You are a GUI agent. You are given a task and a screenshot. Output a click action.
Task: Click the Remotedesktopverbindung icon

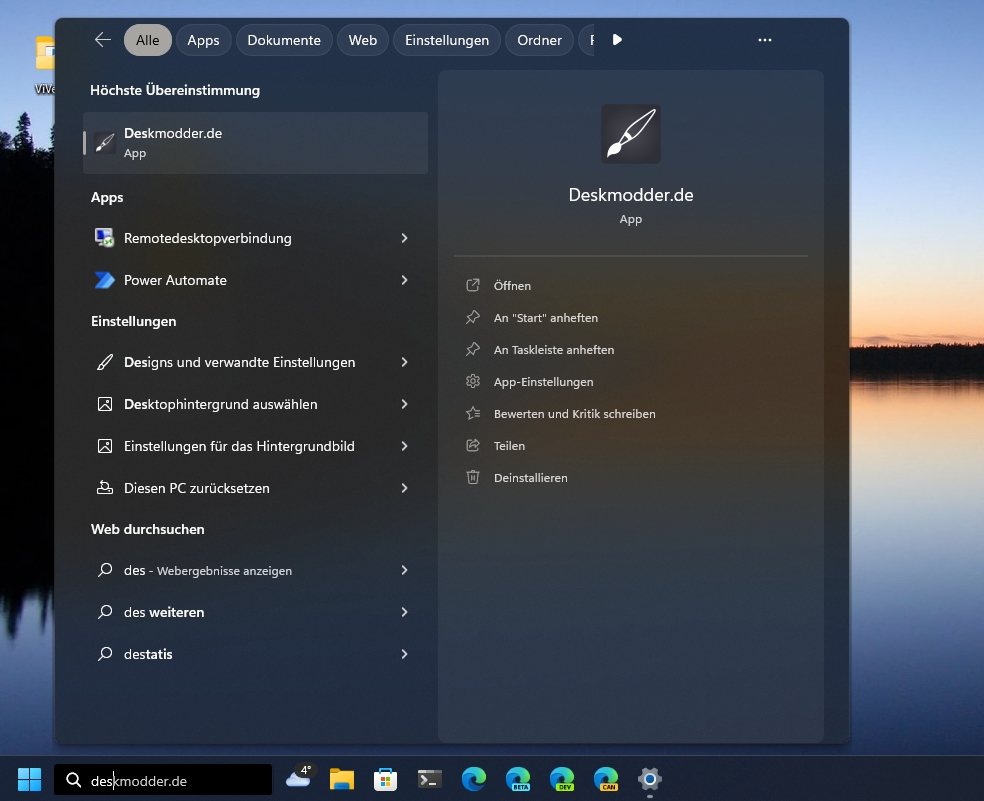pos(105,238)
